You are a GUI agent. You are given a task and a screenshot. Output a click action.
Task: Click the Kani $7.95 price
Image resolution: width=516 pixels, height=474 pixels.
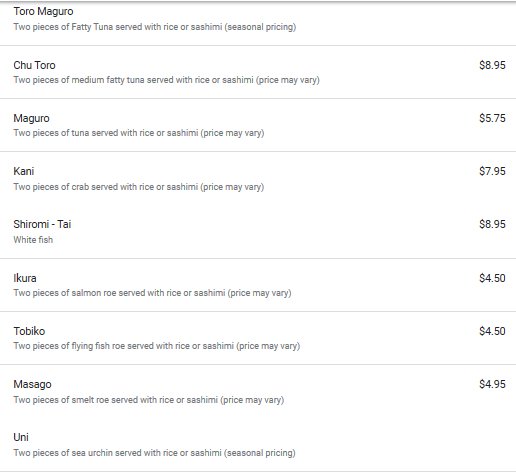(492, 171)
